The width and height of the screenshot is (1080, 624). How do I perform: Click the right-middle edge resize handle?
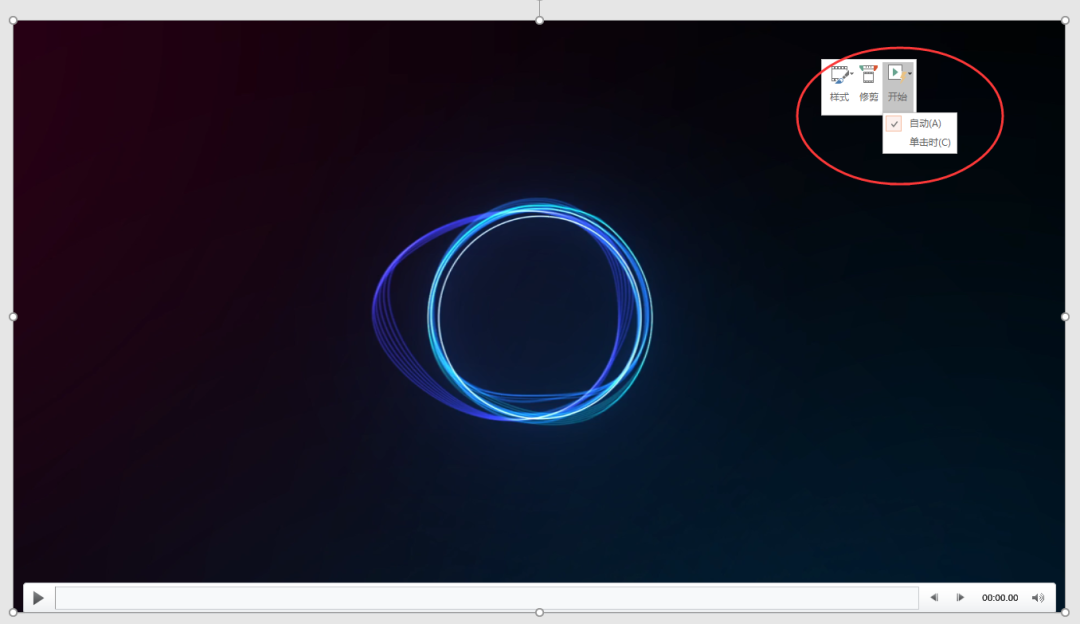[x=1065, y=317]
